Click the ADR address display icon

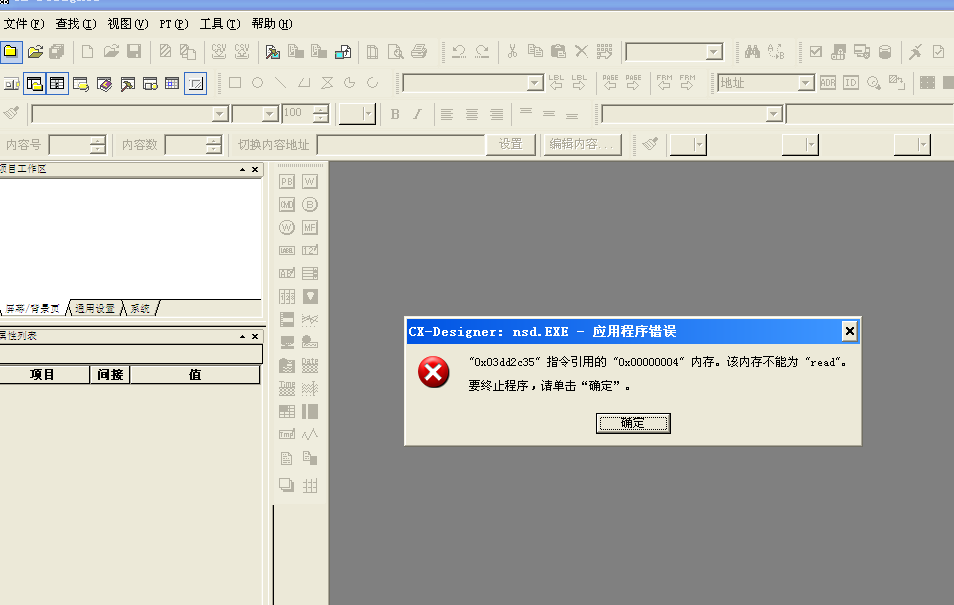point(828,83)
